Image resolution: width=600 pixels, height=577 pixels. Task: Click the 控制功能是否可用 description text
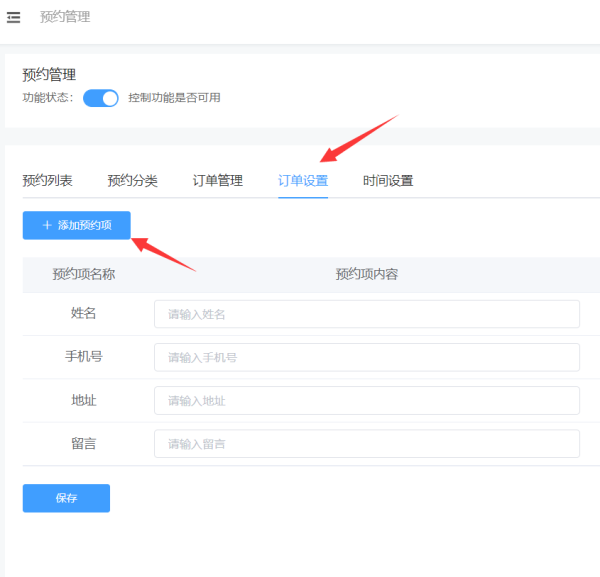click(x=174, y=98)
